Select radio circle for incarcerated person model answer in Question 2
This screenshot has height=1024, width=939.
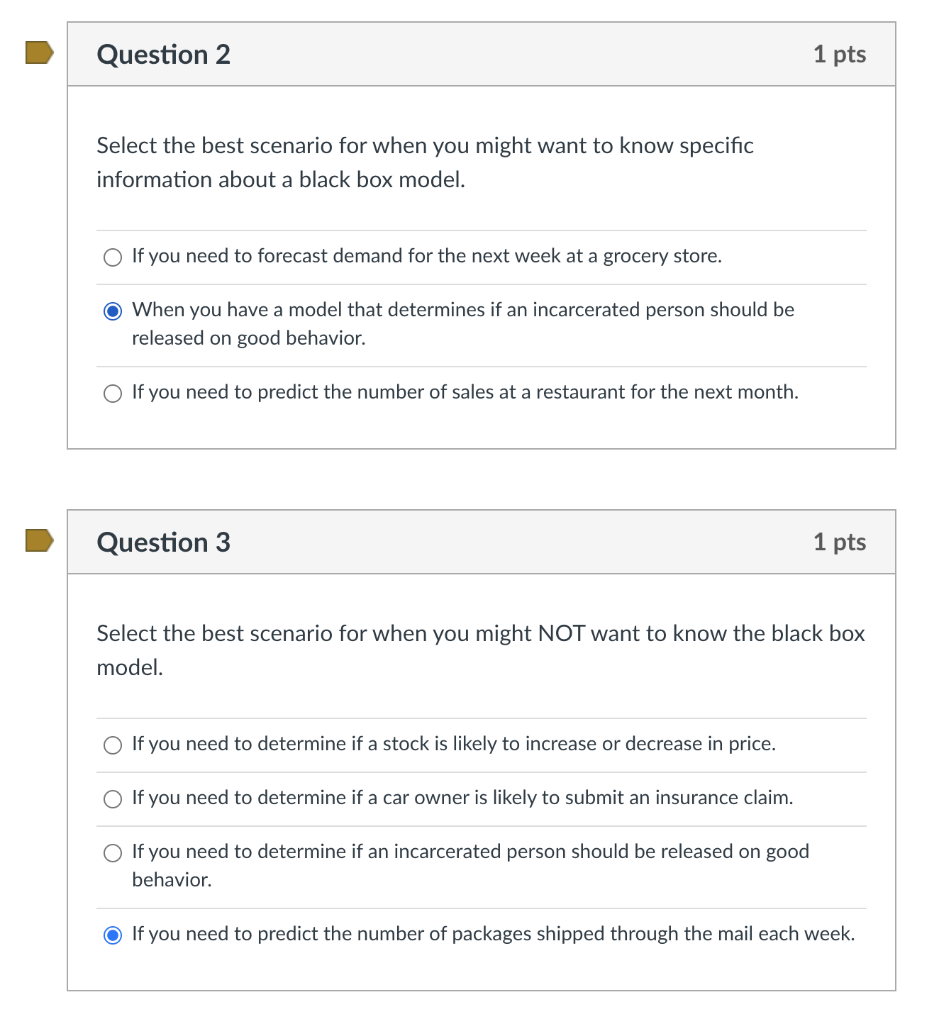tap(112, 311)
